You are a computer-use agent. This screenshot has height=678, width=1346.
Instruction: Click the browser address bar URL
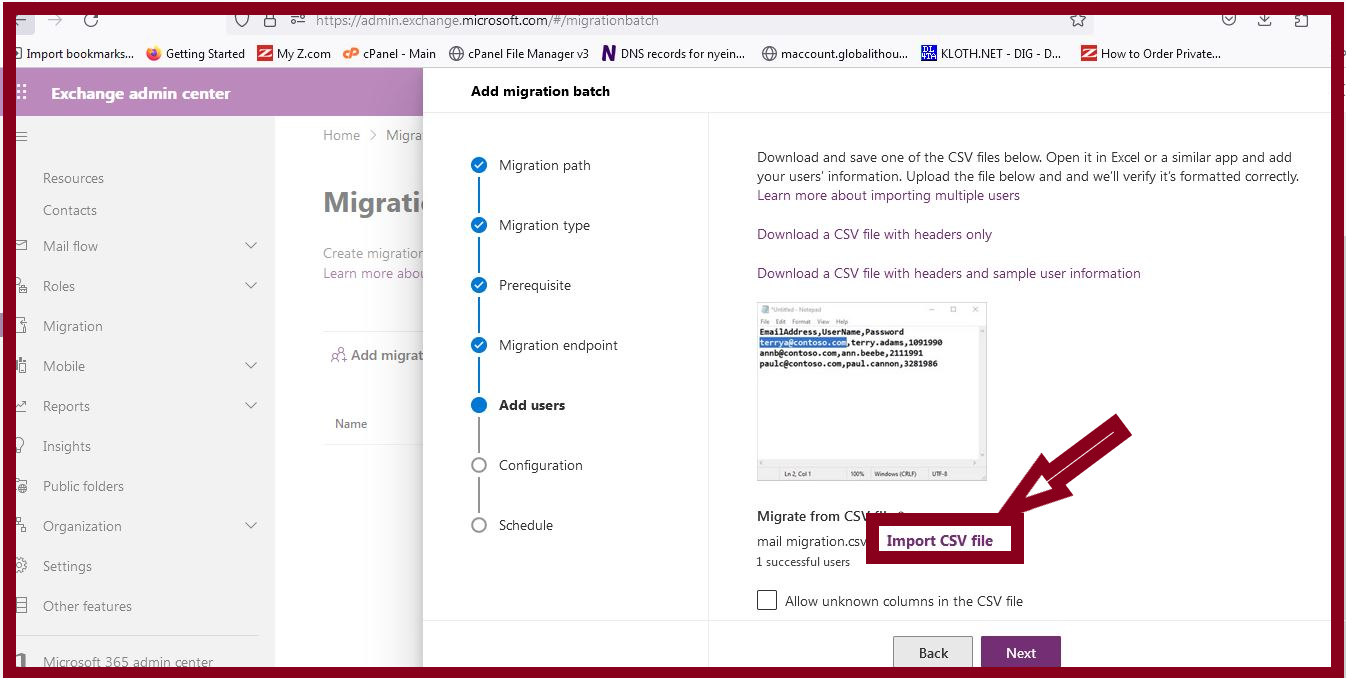(x=487, y=19)
